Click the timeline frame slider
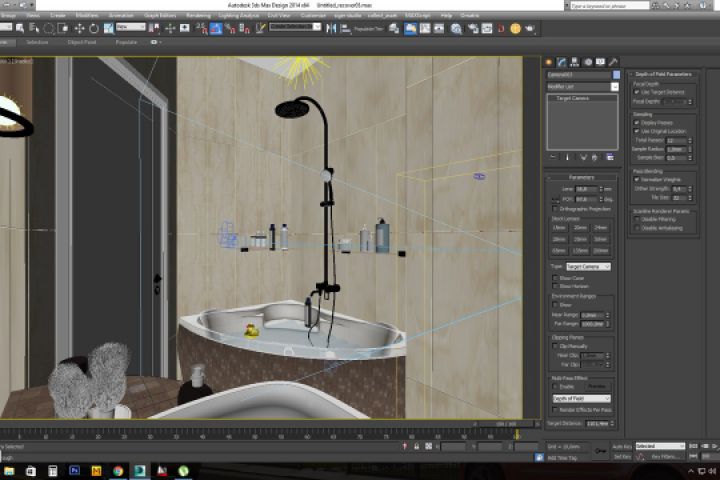This screenshot has width=720, height=480. coord(505,424)
